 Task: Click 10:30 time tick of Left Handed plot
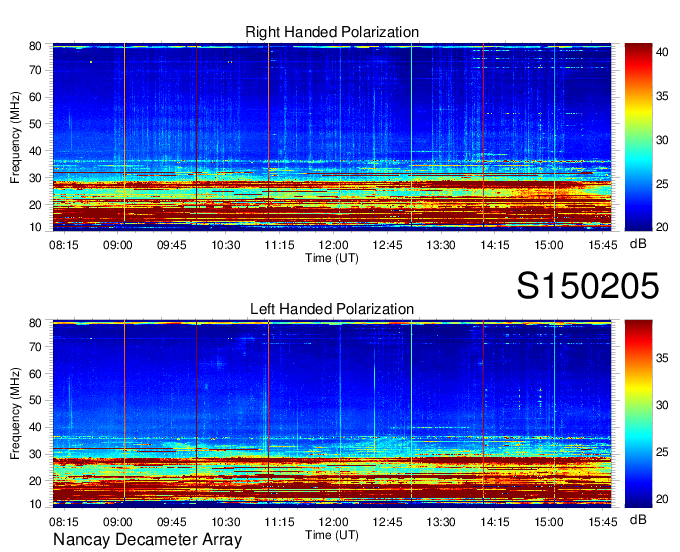coord(226,522)
